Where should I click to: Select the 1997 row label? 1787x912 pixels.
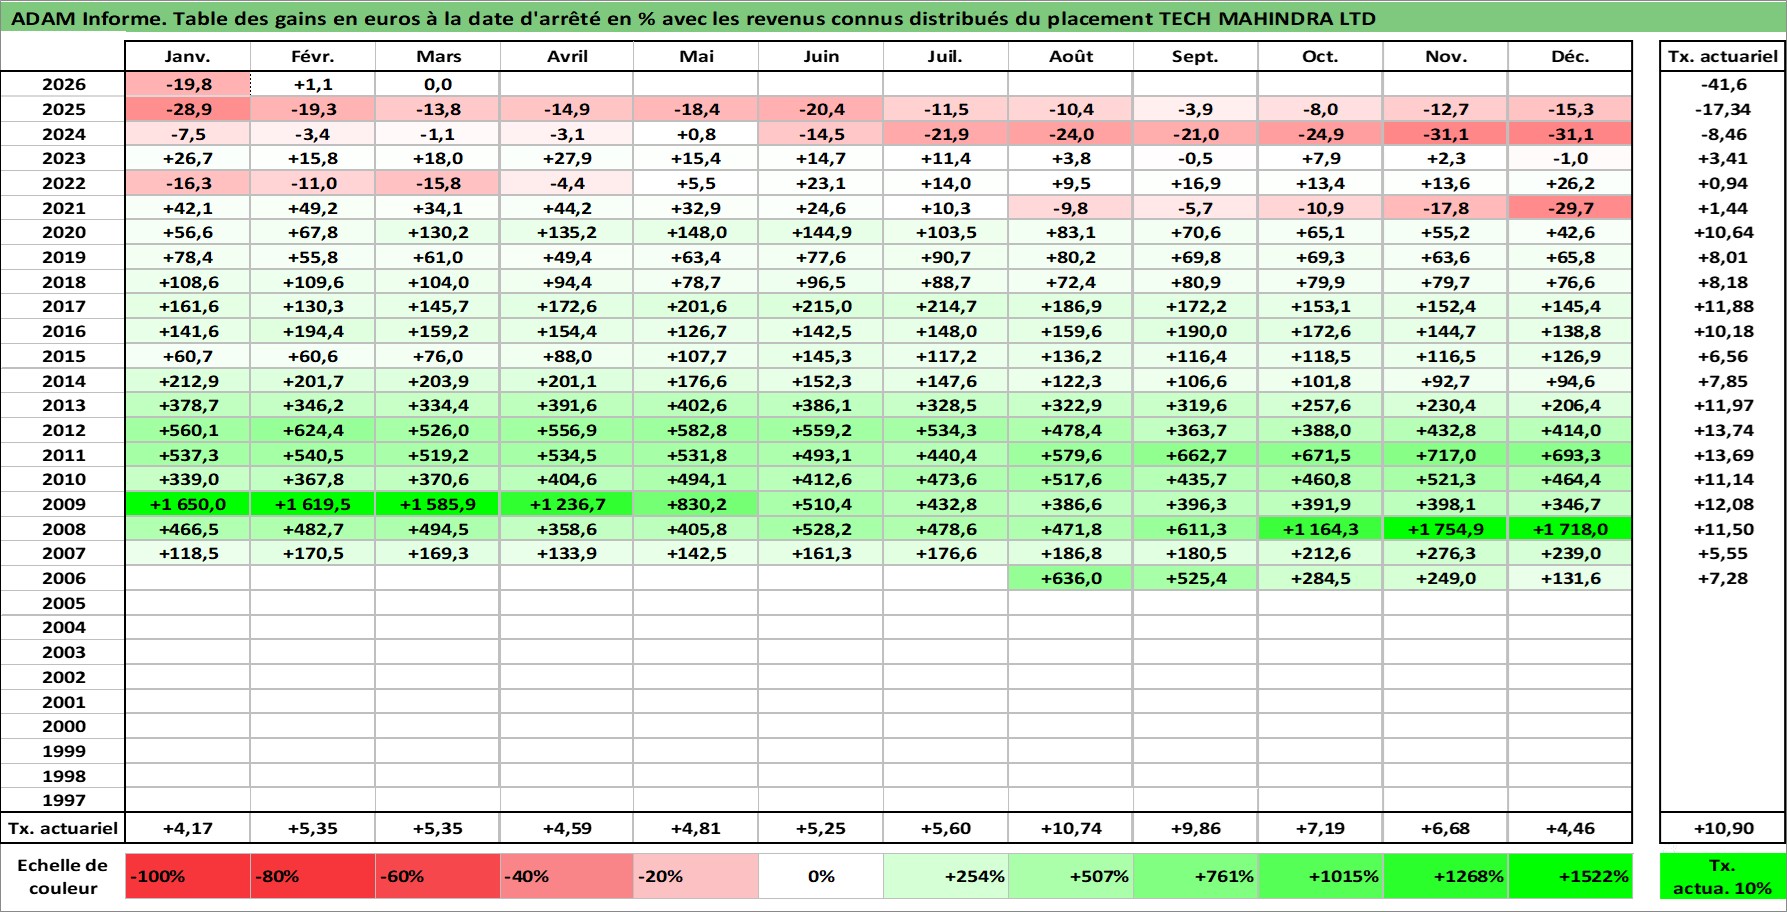63,800
